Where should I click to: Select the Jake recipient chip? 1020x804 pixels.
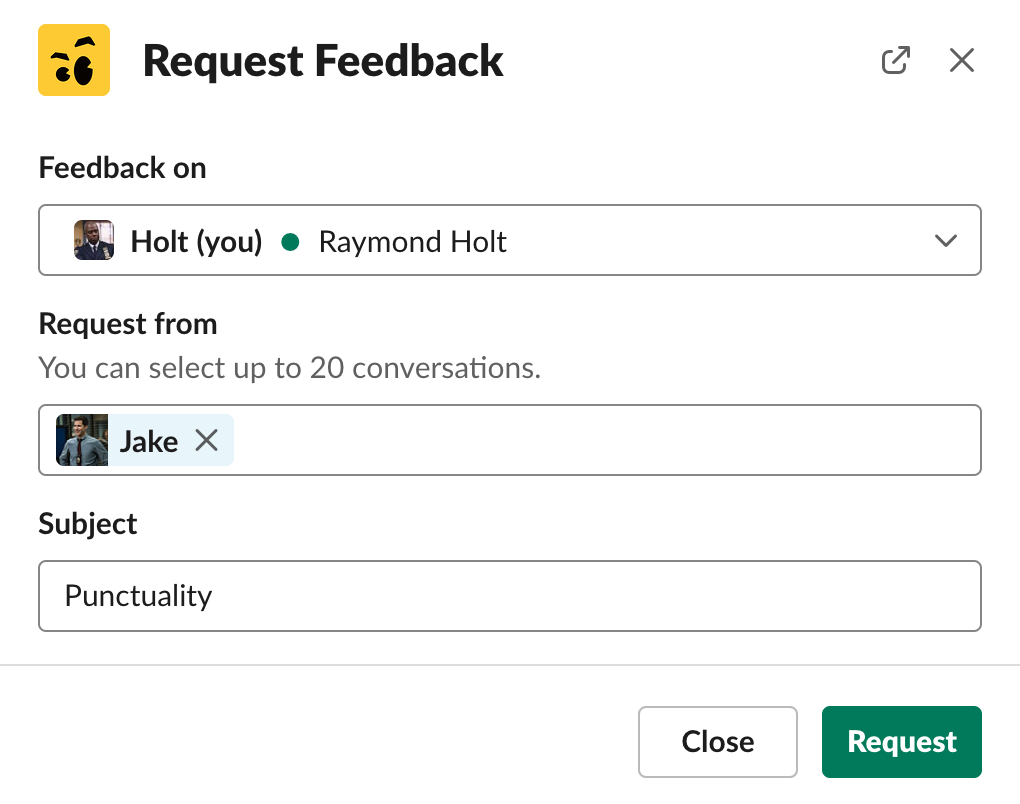point(144,440)
